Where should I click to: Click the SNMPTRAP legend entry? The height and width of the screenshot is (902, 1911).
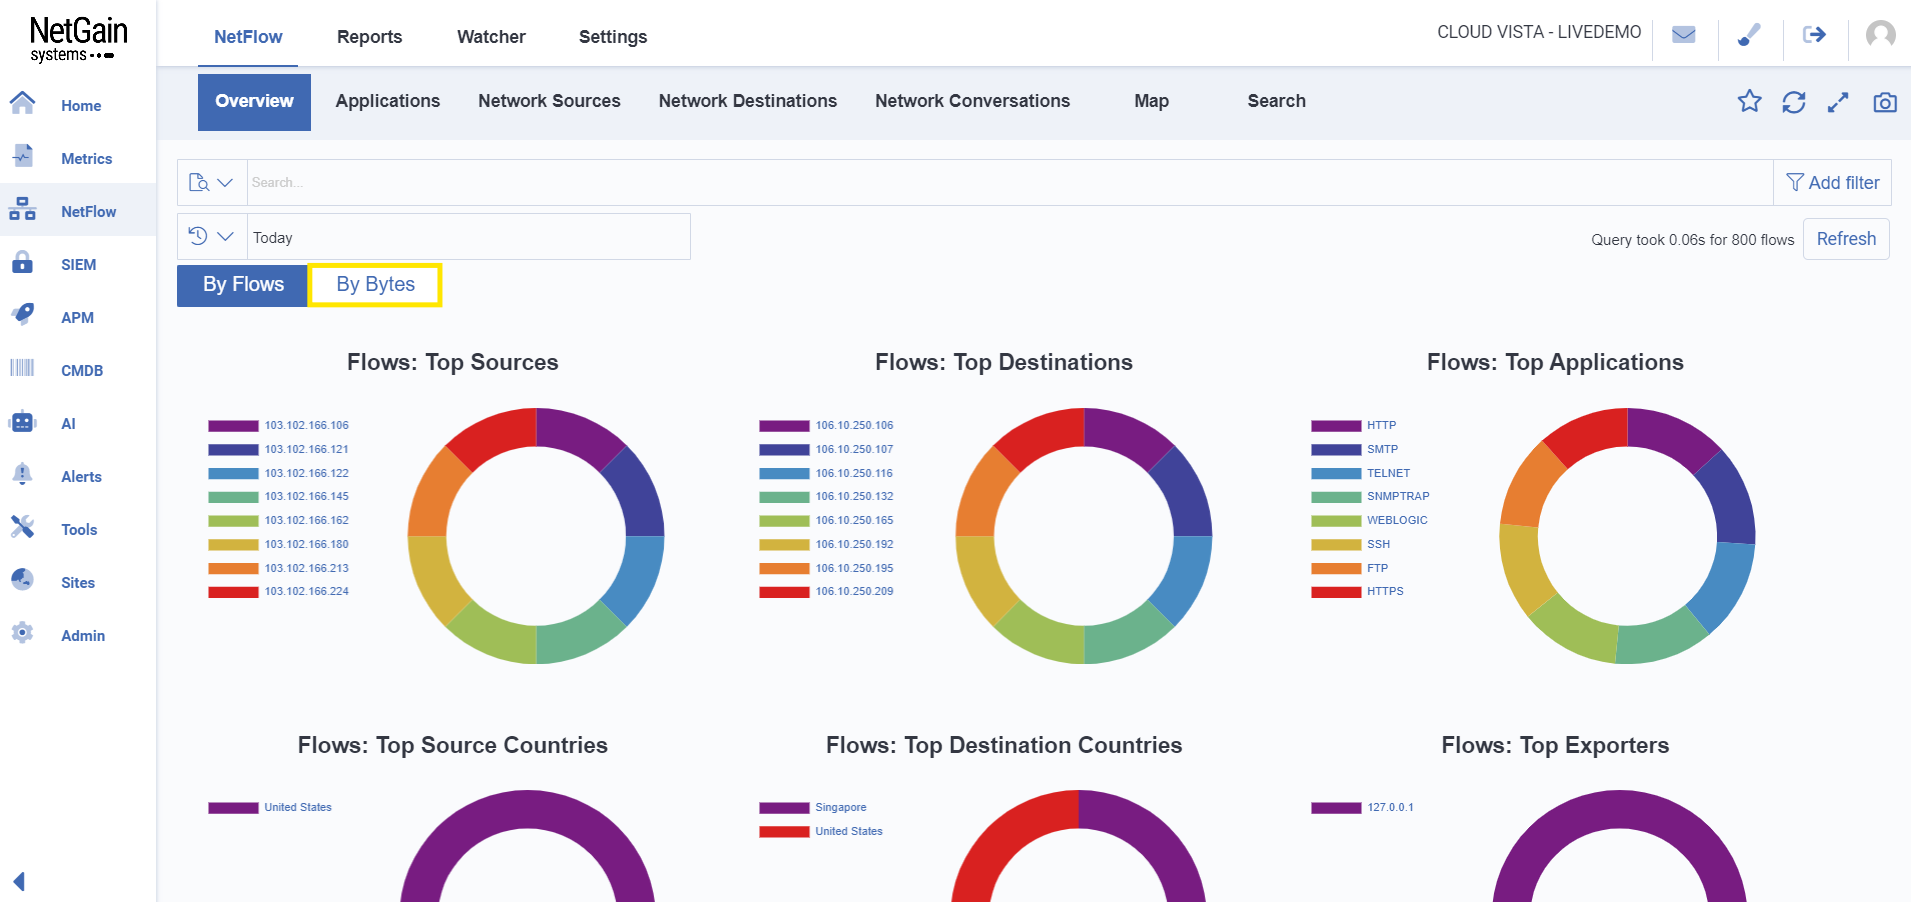(1398, 497)
